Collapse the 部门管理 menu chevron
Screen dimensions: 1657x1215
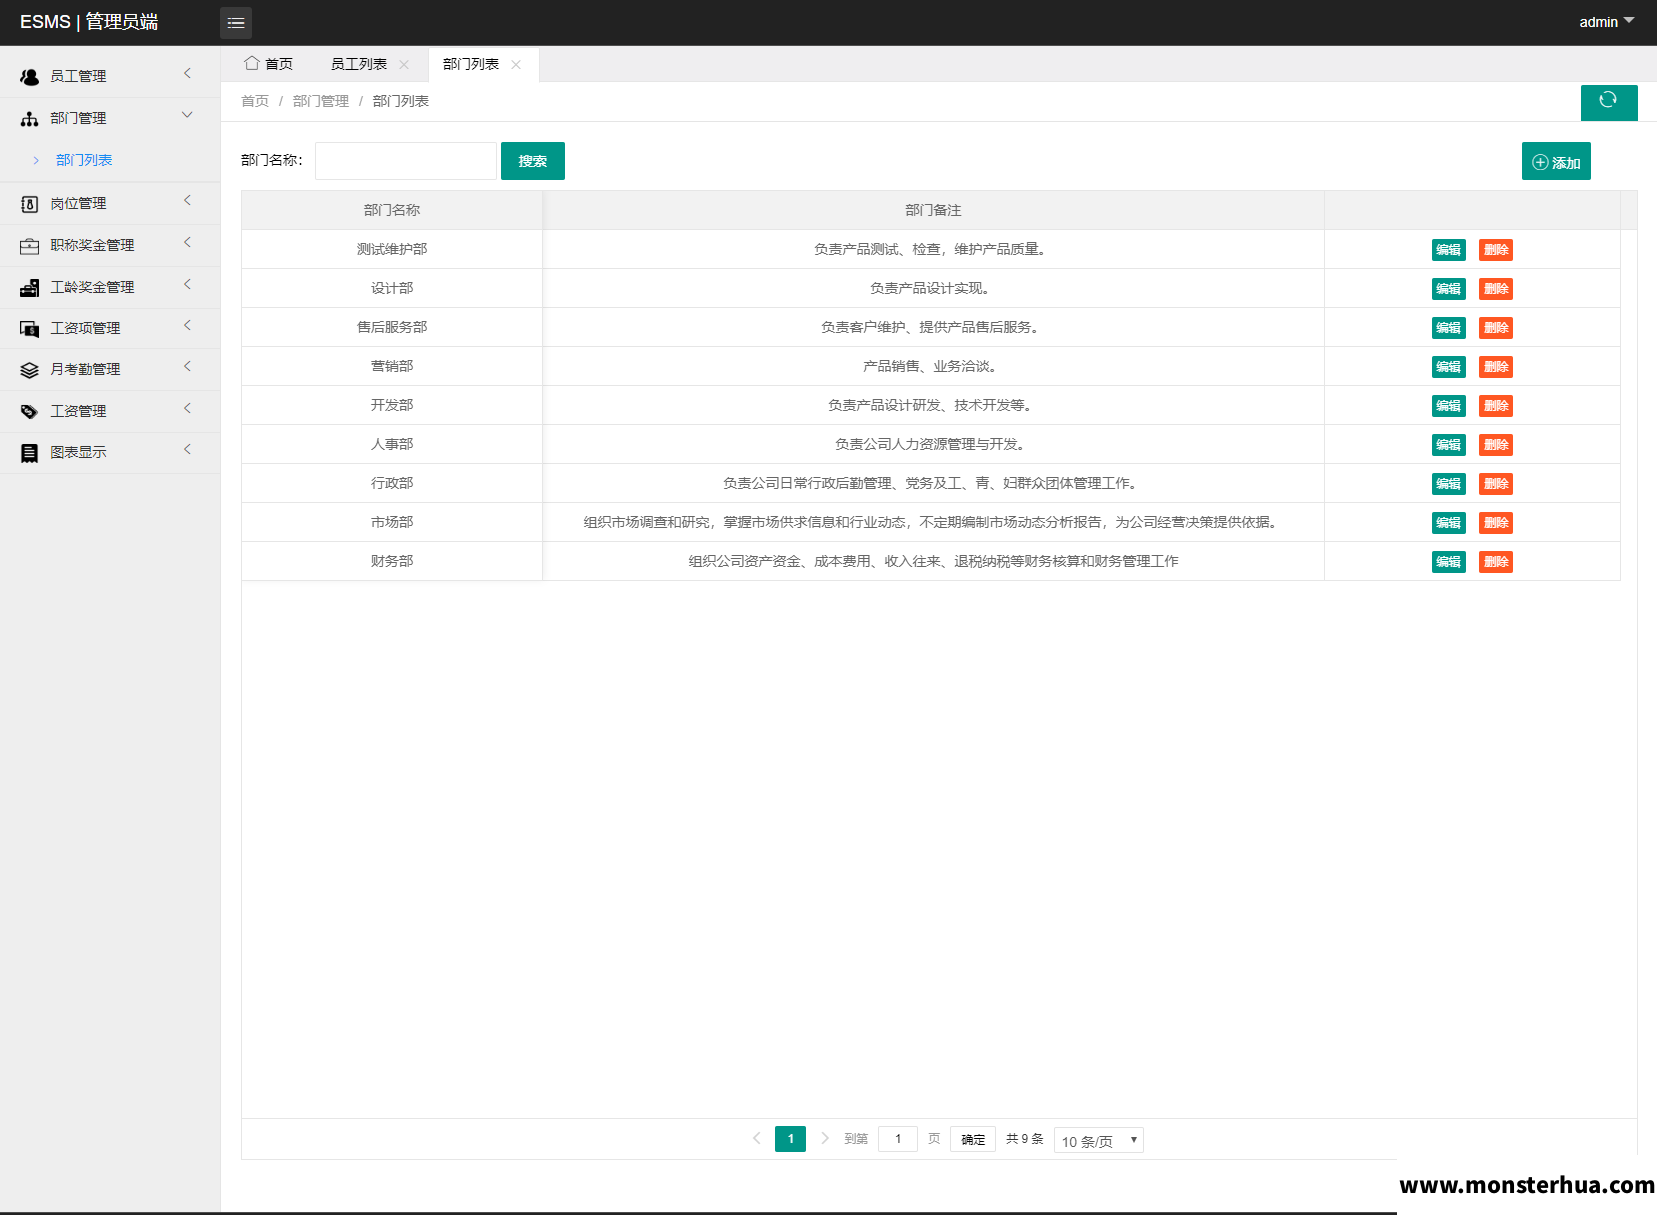[x=187, y=116]
